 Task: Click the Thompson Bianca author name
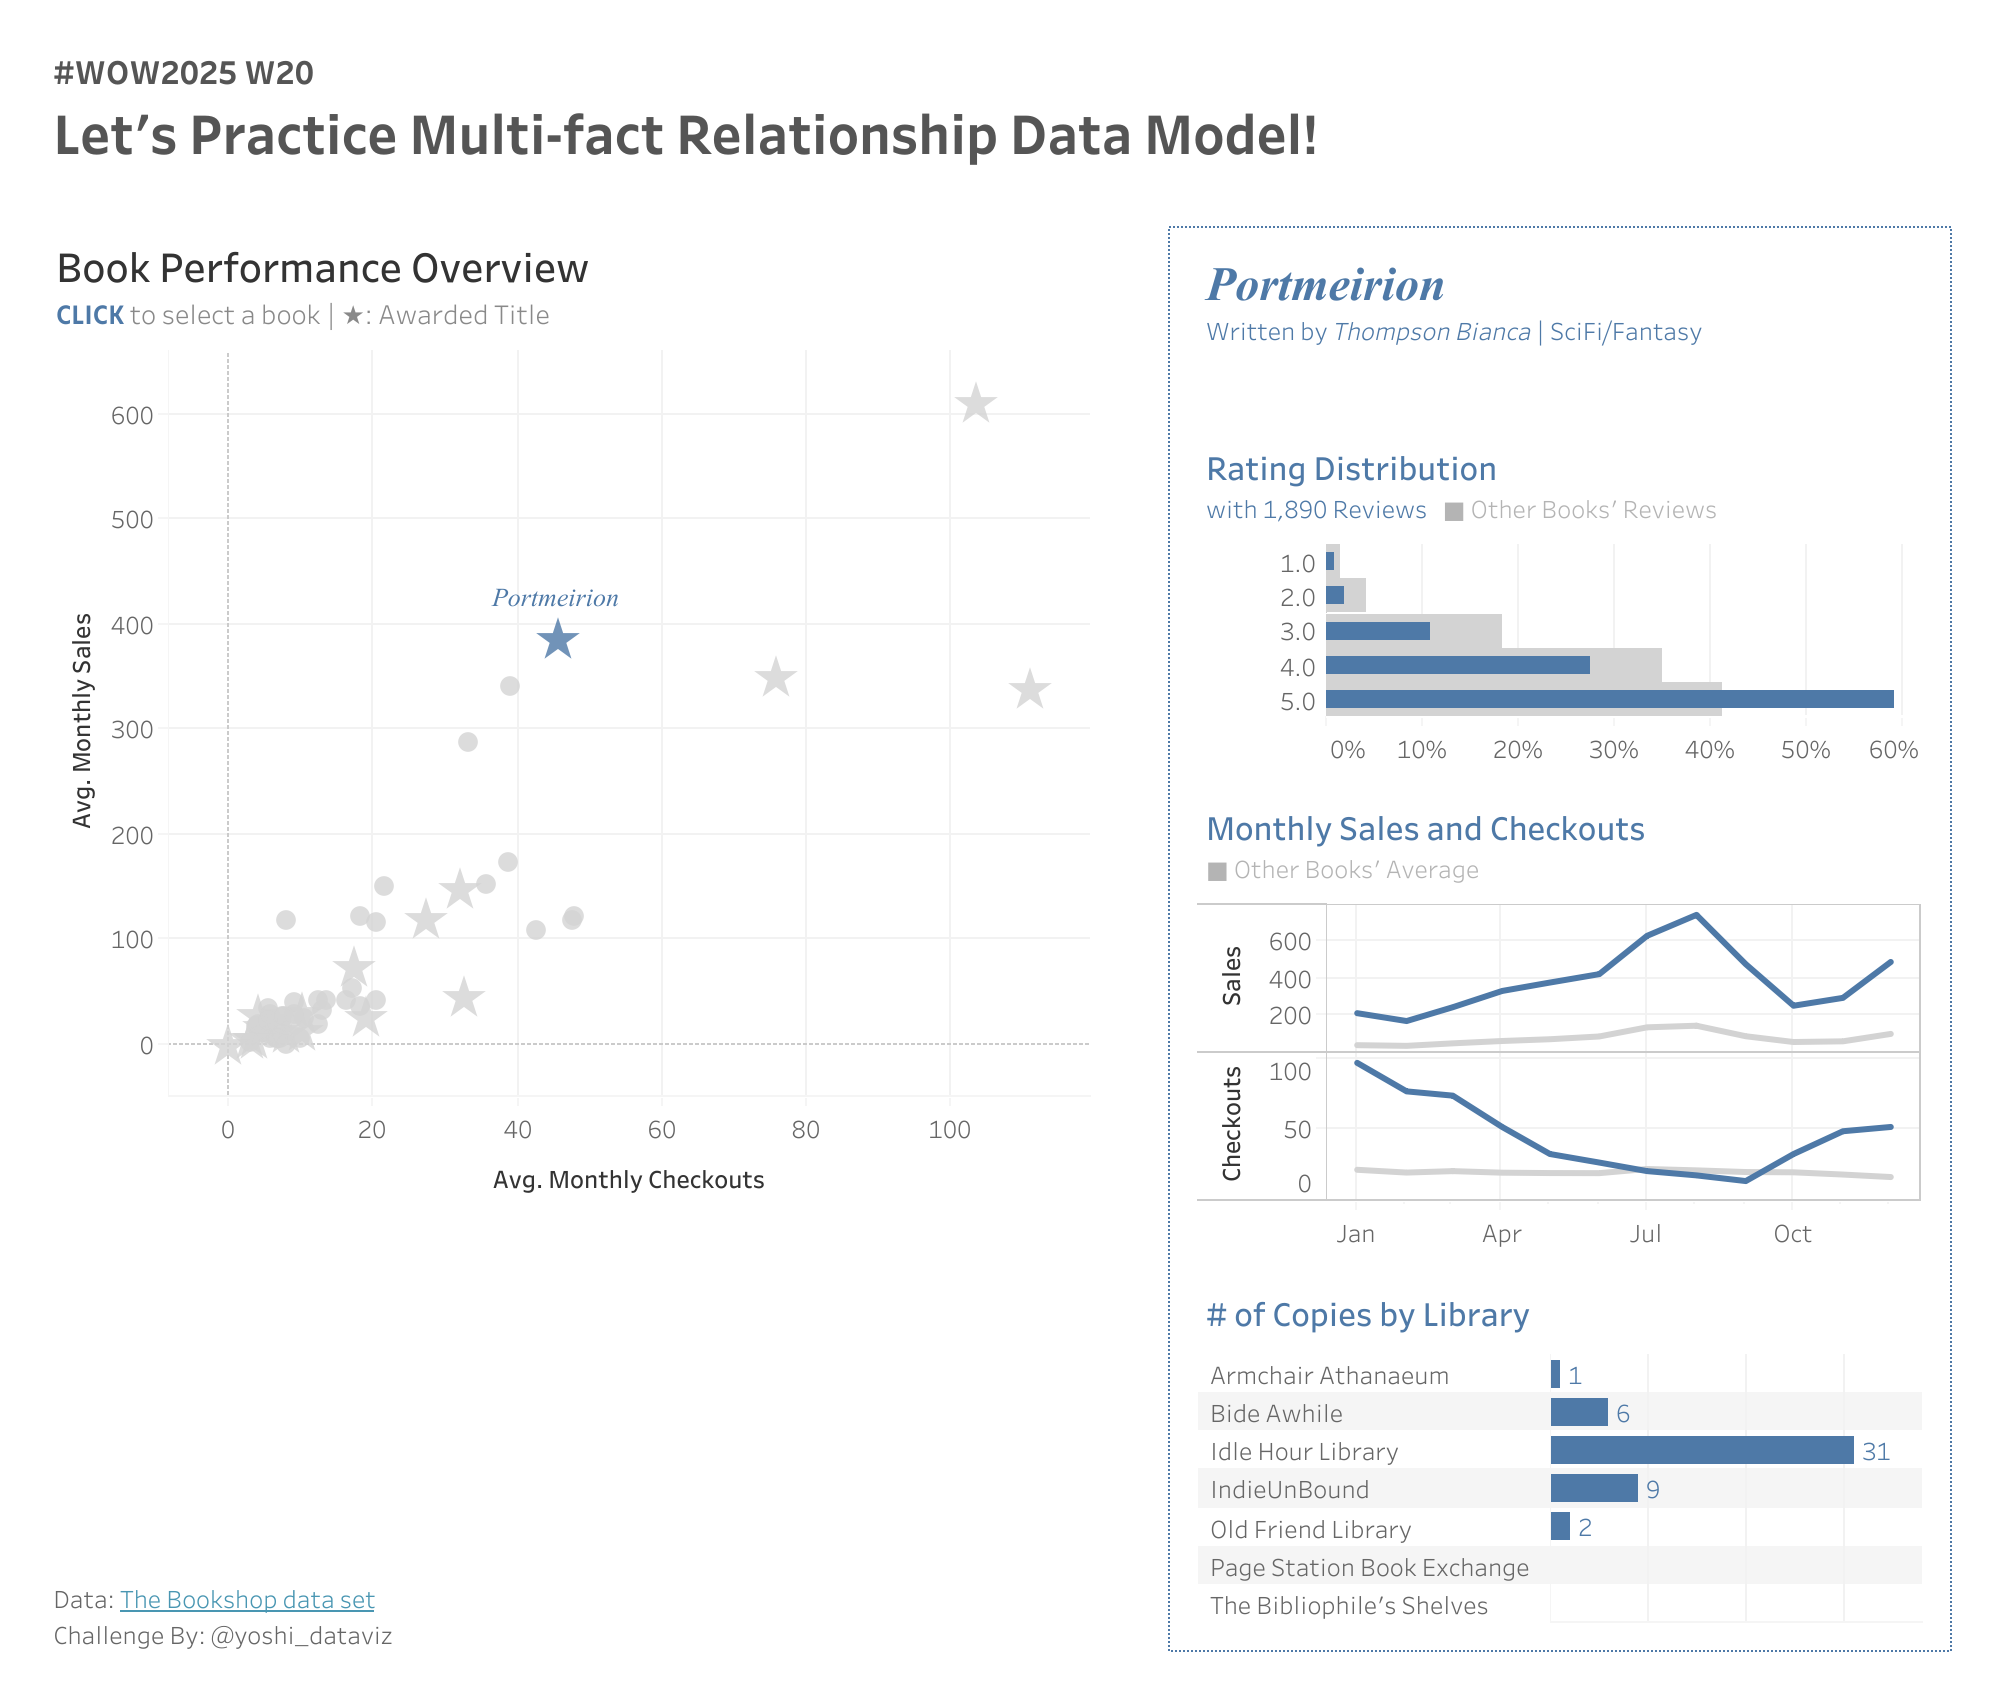point(1432,332)
